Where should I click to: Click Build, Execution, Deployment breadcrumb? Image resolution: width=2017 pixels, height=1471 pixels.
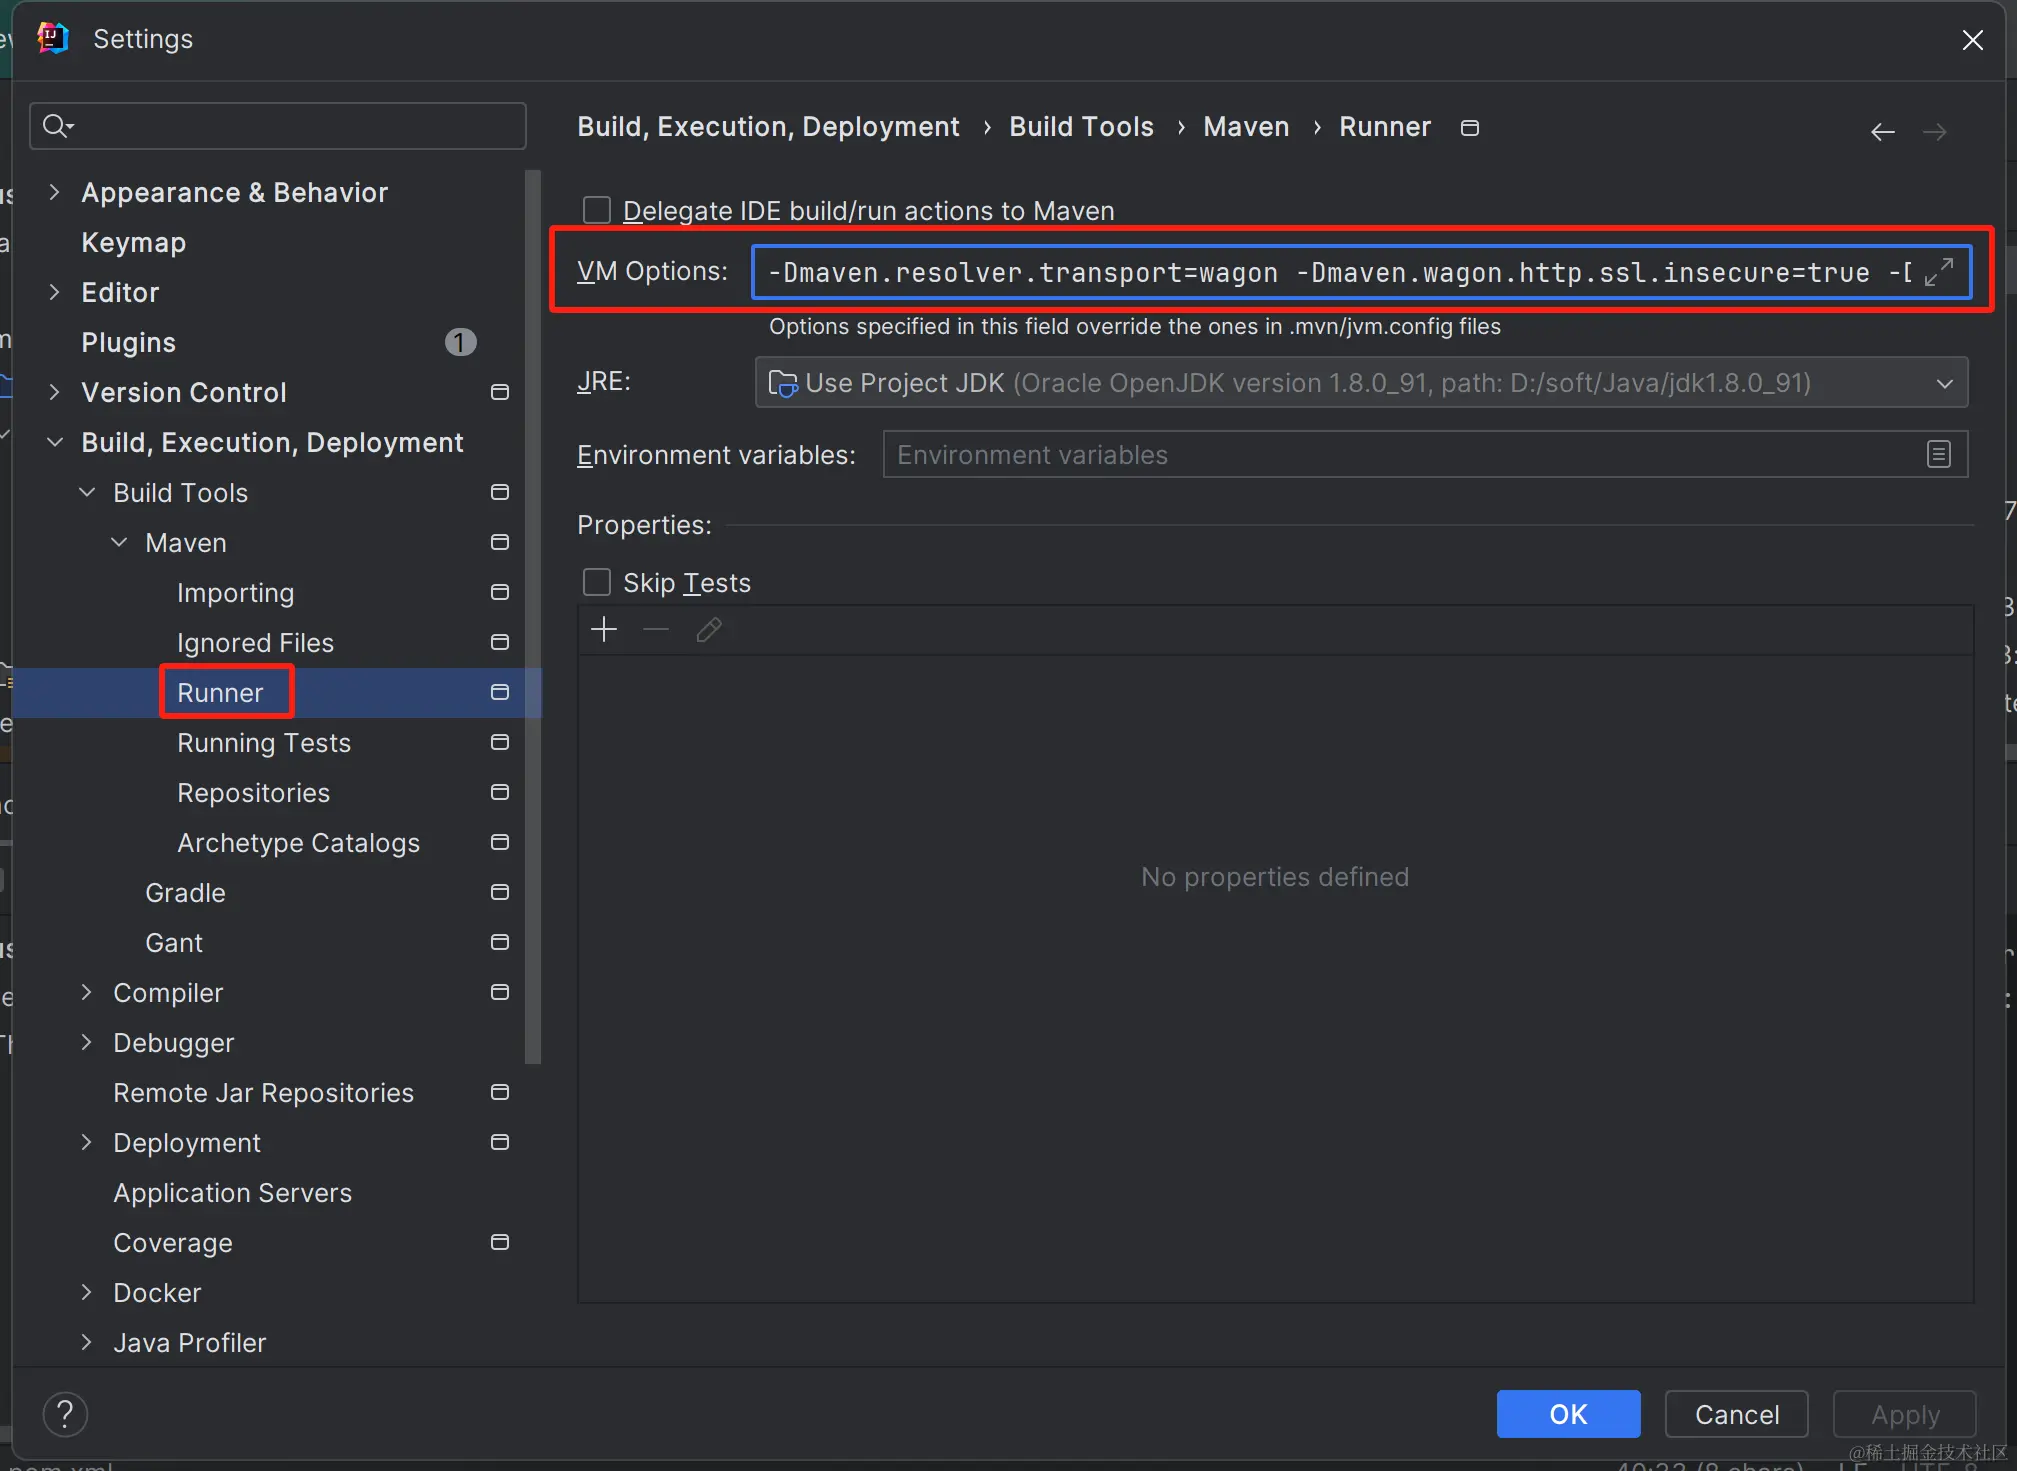pos(768,127)
